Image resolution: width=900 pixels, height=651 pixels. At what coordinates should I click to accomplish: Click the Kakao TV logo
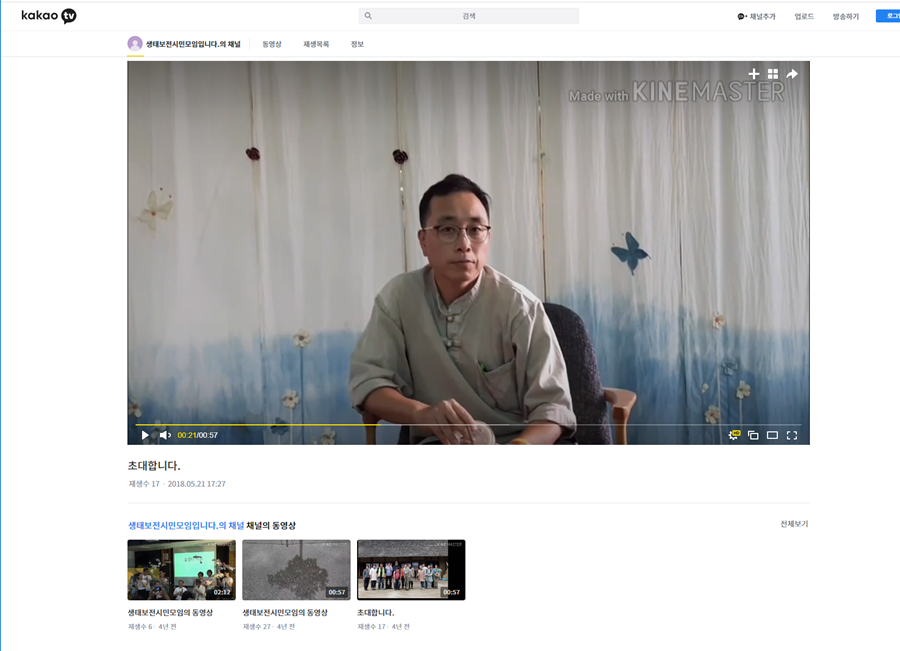(49, 16)
